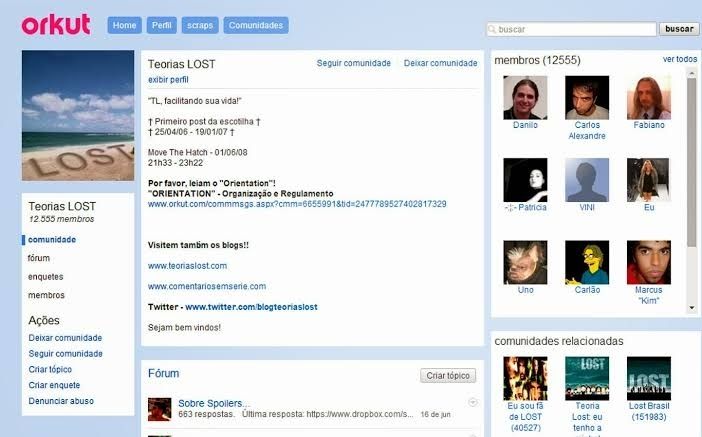Image resolution: width=702 pixels, height=437 pixels.
Task: Select fórum in sidebar menu
Action: (x=39, y=258)
